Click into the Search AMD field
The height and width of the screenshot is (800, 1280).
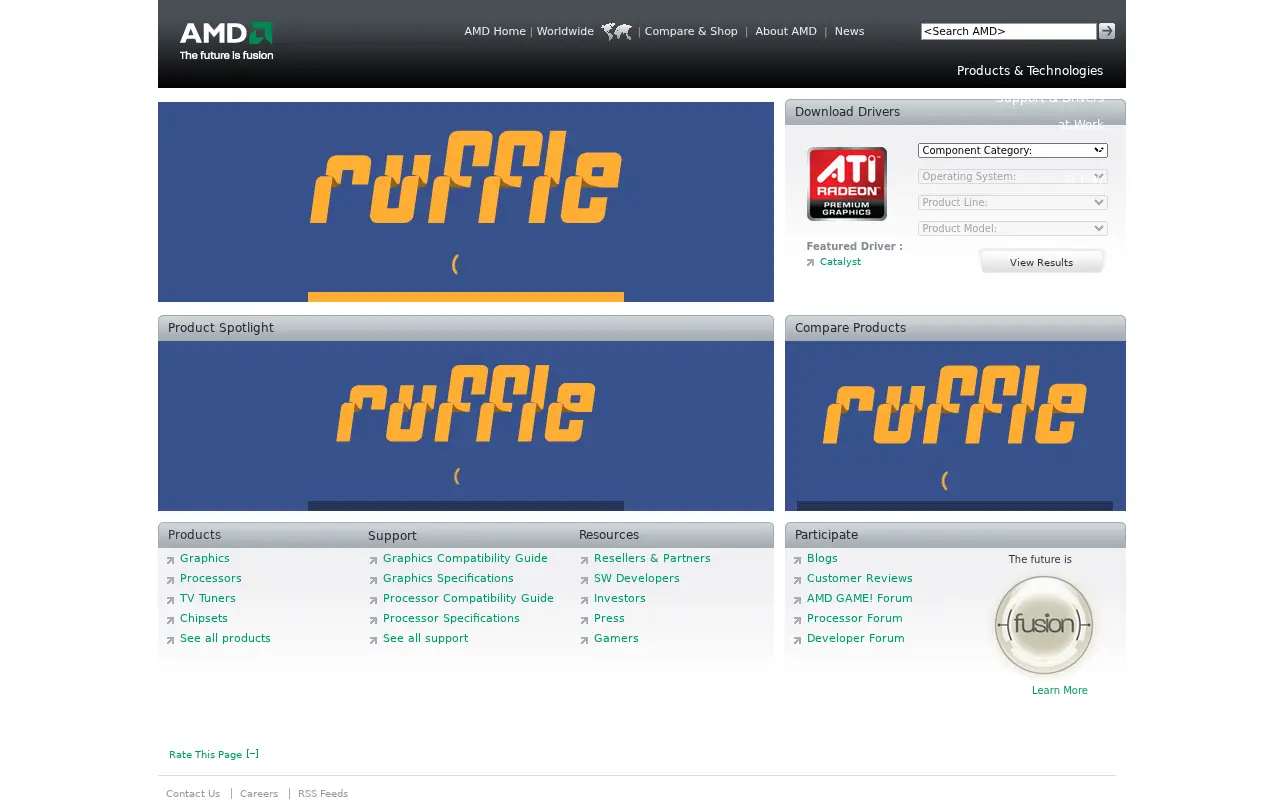click(1008, 31)
